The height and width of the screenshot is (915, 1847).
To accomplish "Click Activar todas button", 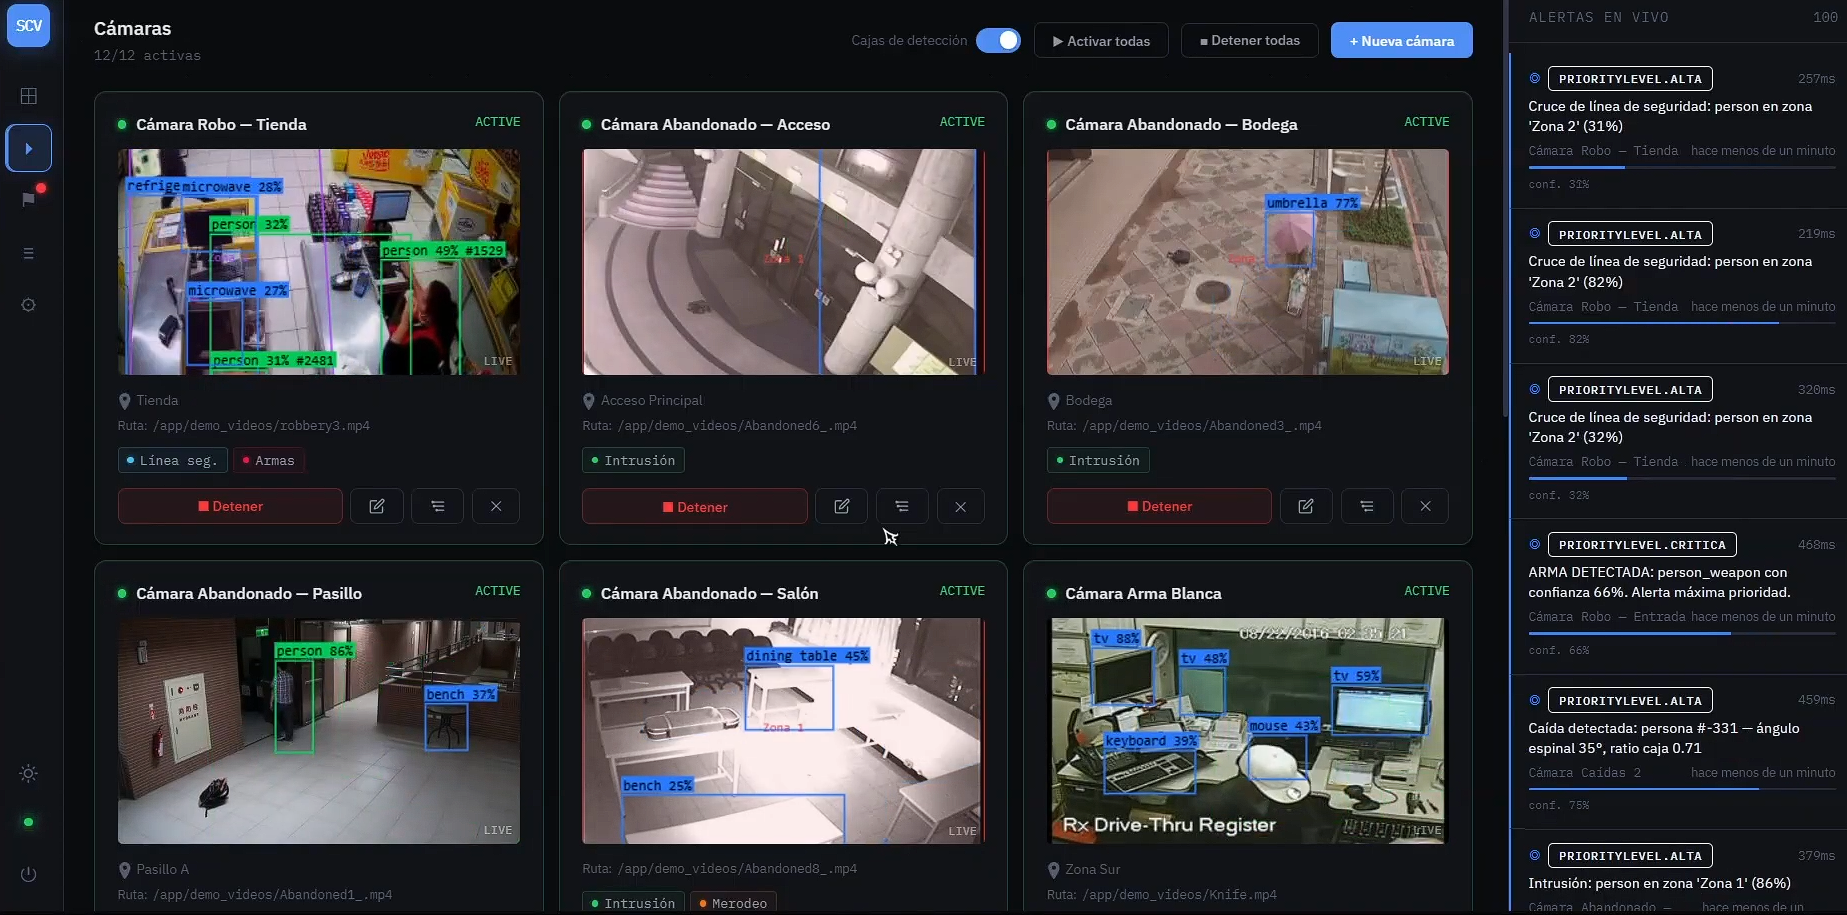I will pyautogui.click(x=1101, y=40).
